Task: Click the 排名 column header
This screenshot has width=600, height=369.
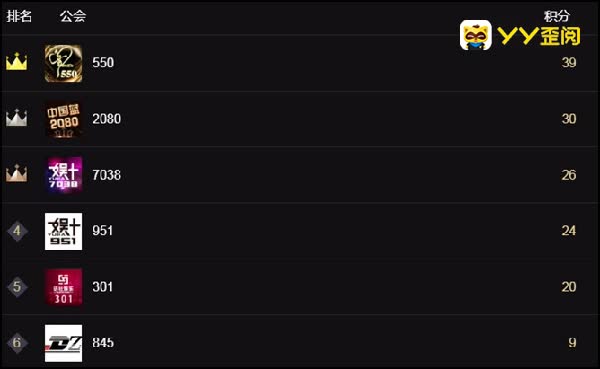Action: 19,16
